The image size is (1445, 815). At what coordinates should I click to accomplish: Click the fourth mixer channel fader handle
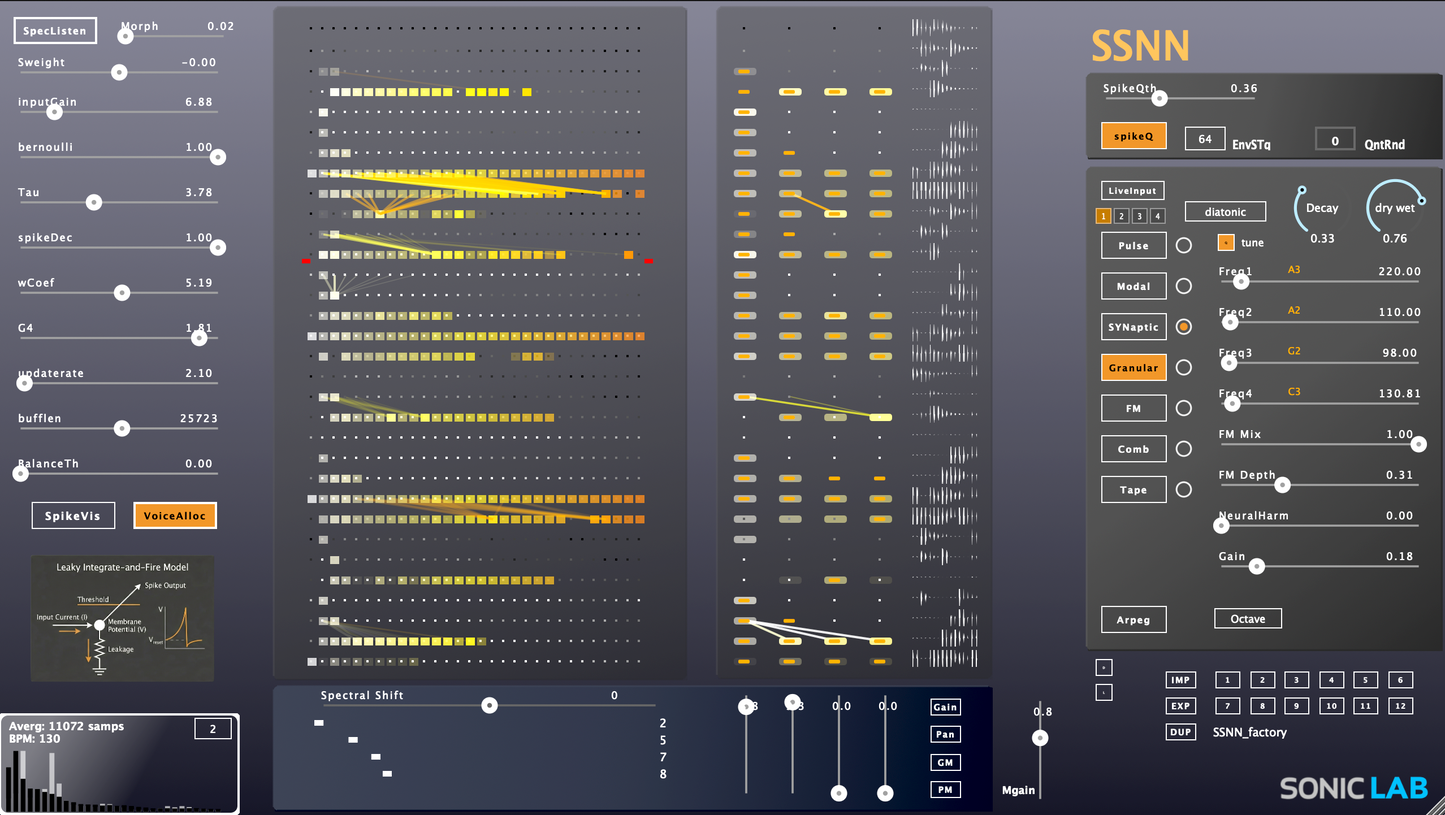885,793
